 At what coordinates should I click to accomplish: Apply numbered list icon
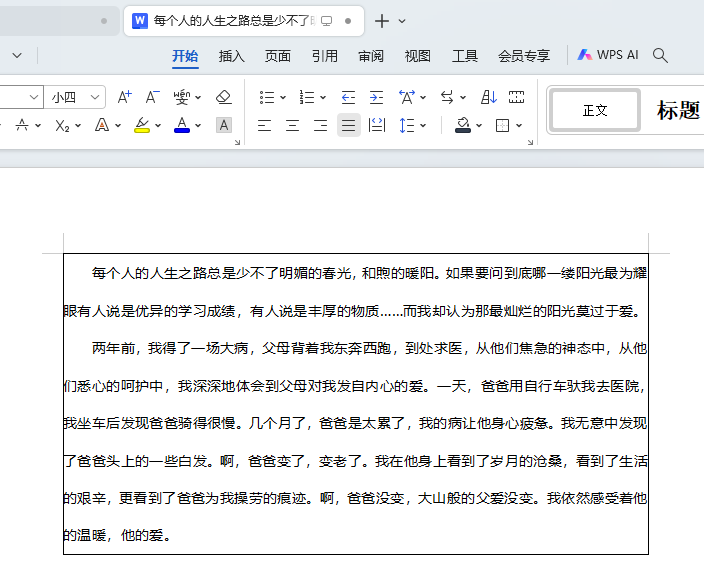click(307, 97)
